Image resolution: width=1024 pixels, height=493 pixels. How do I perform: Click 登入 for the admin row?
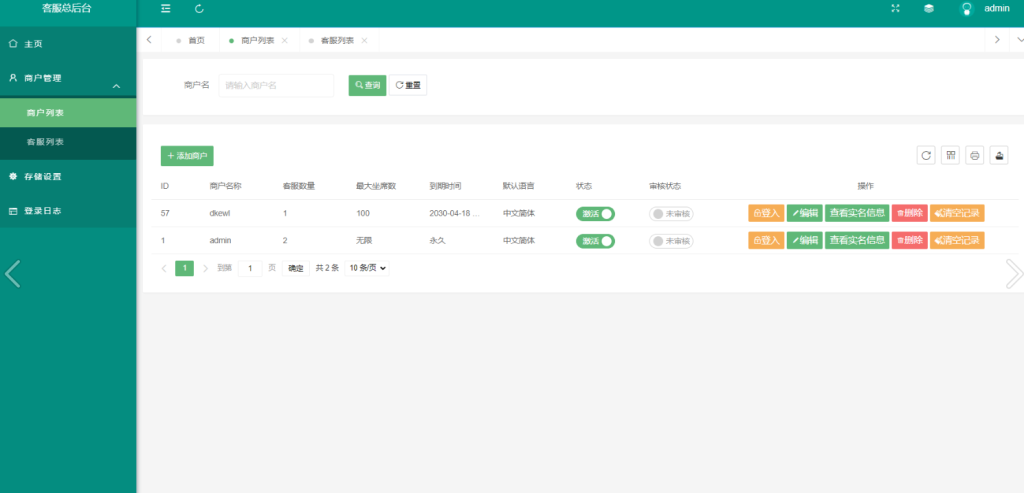point(766,240)
